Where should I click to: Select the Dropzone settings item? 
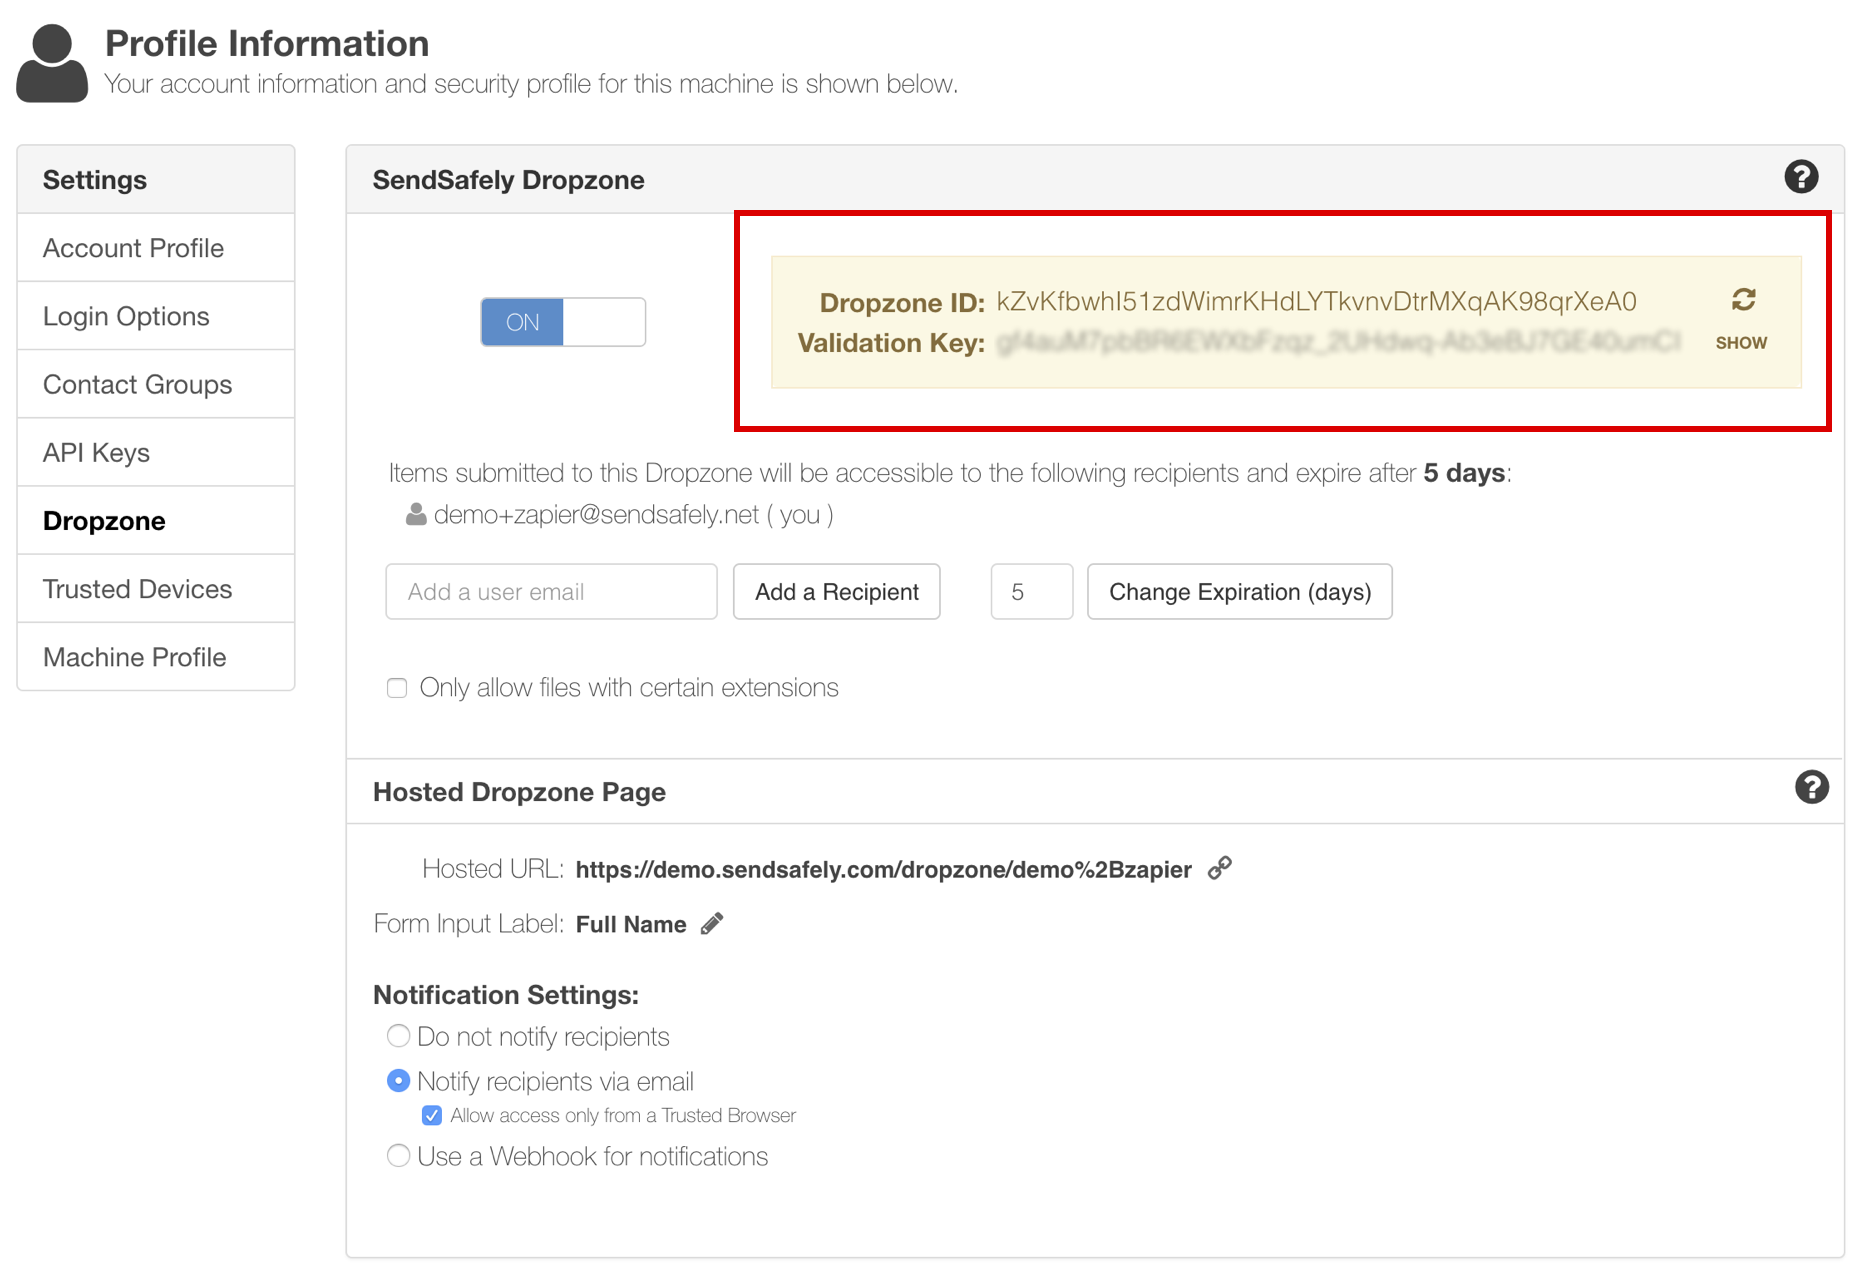click(x=156, y=520)
